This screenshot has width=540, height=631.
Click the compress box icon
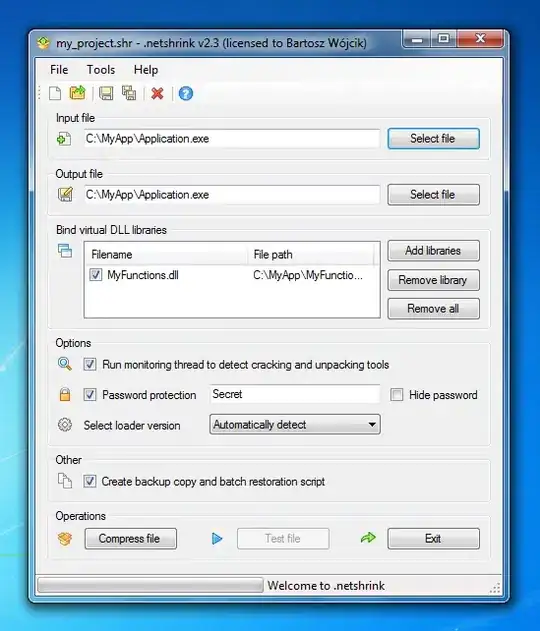(x=65, y=538)
